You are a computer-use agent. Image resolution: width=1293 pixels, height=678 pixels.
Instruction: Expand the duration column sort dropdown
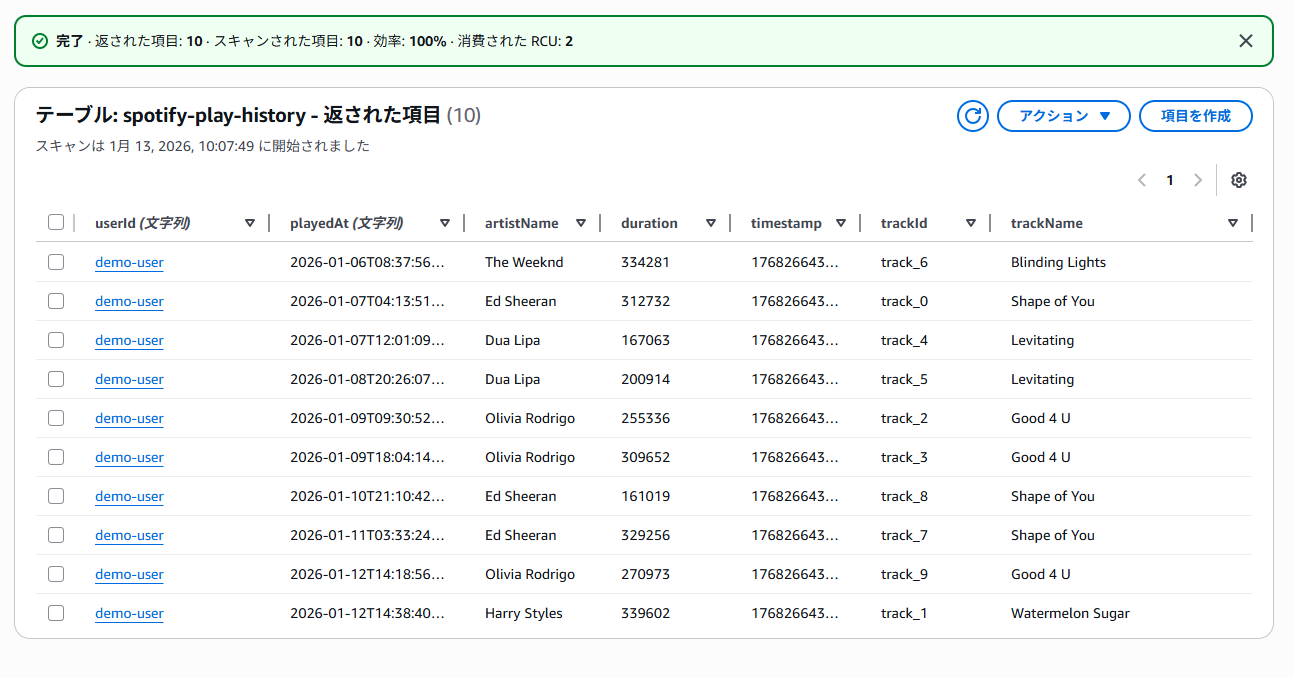711,223
